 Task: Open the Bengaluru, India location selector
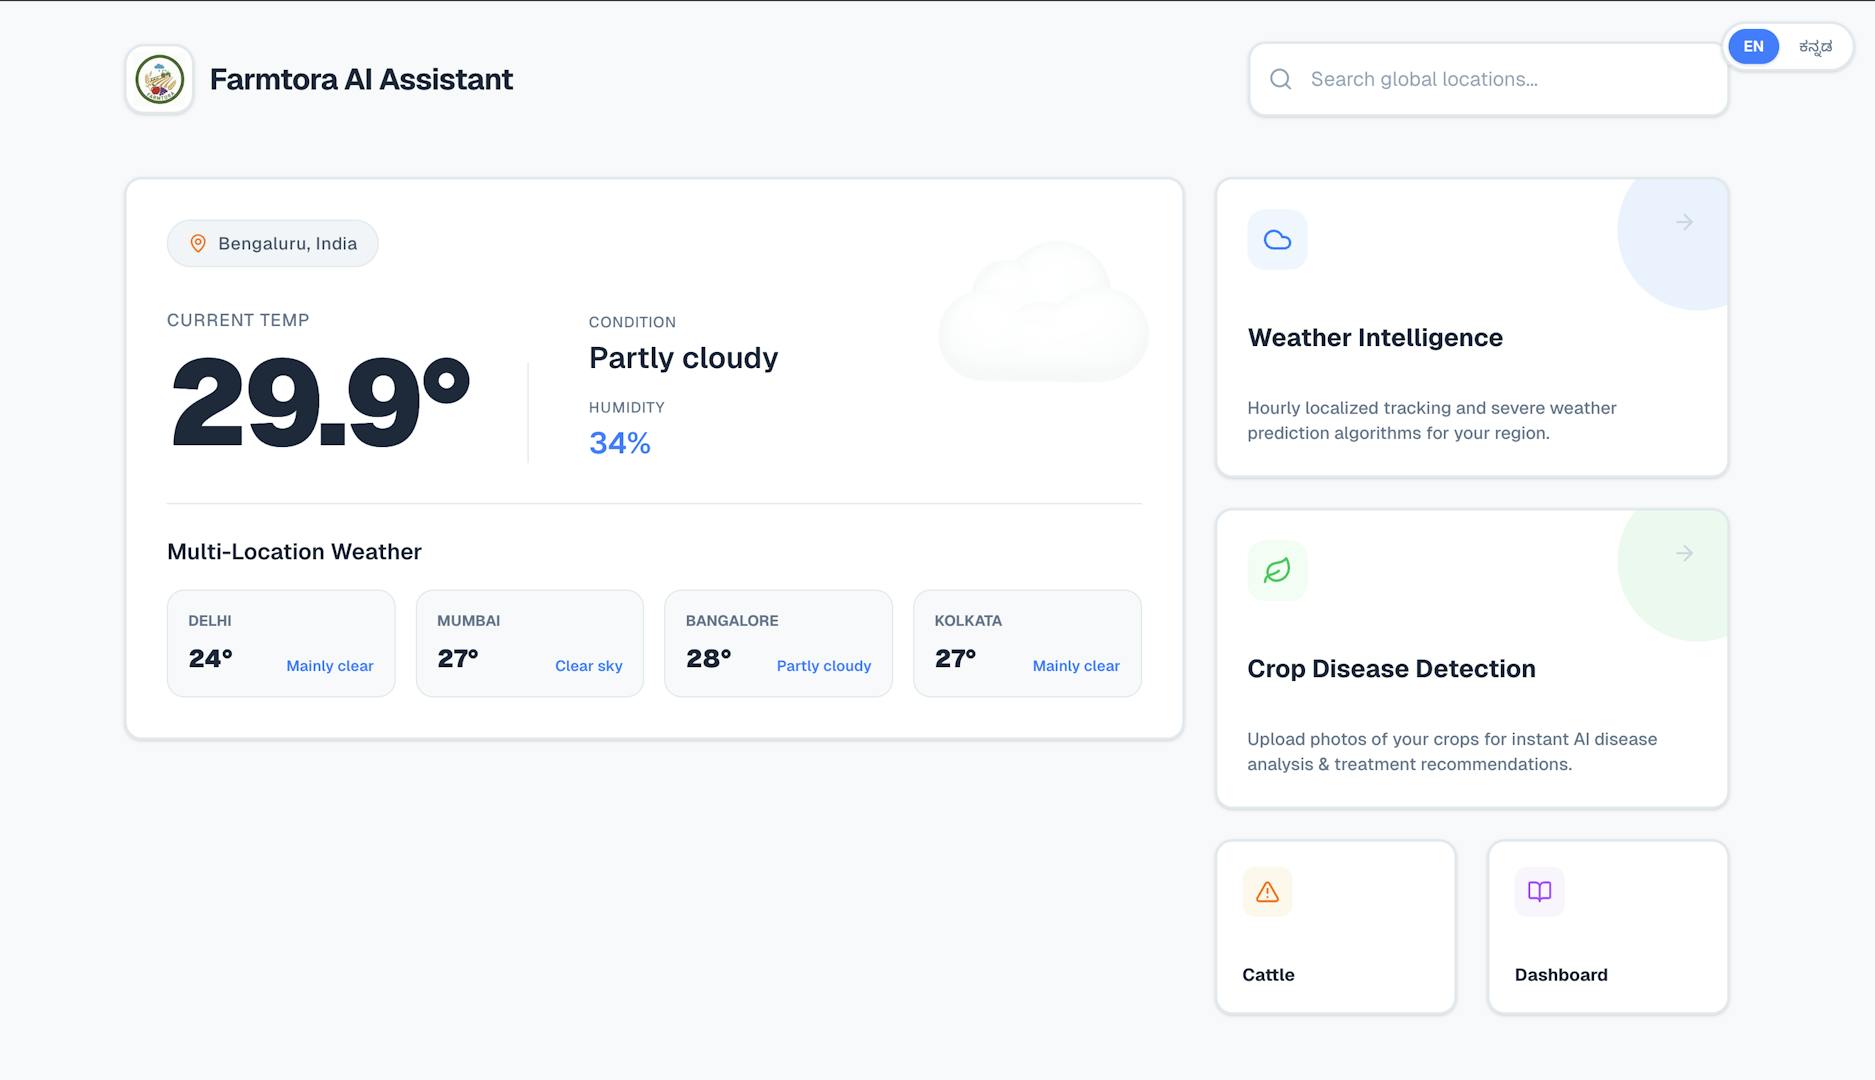pyautogui.click(x=273, y=243)
